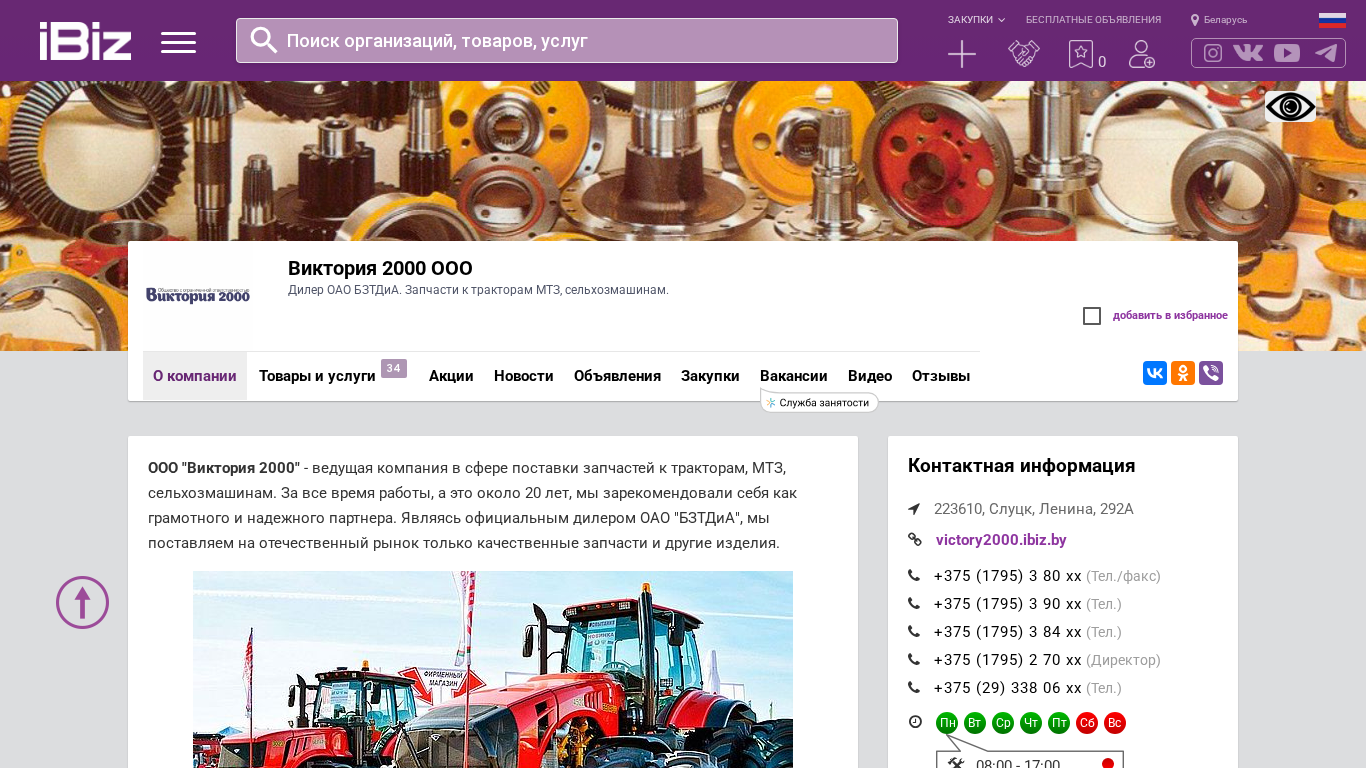Screen dimensions: 1366x768
Task: Click the 'Служба занятости' badge
Action: [820, 402]
